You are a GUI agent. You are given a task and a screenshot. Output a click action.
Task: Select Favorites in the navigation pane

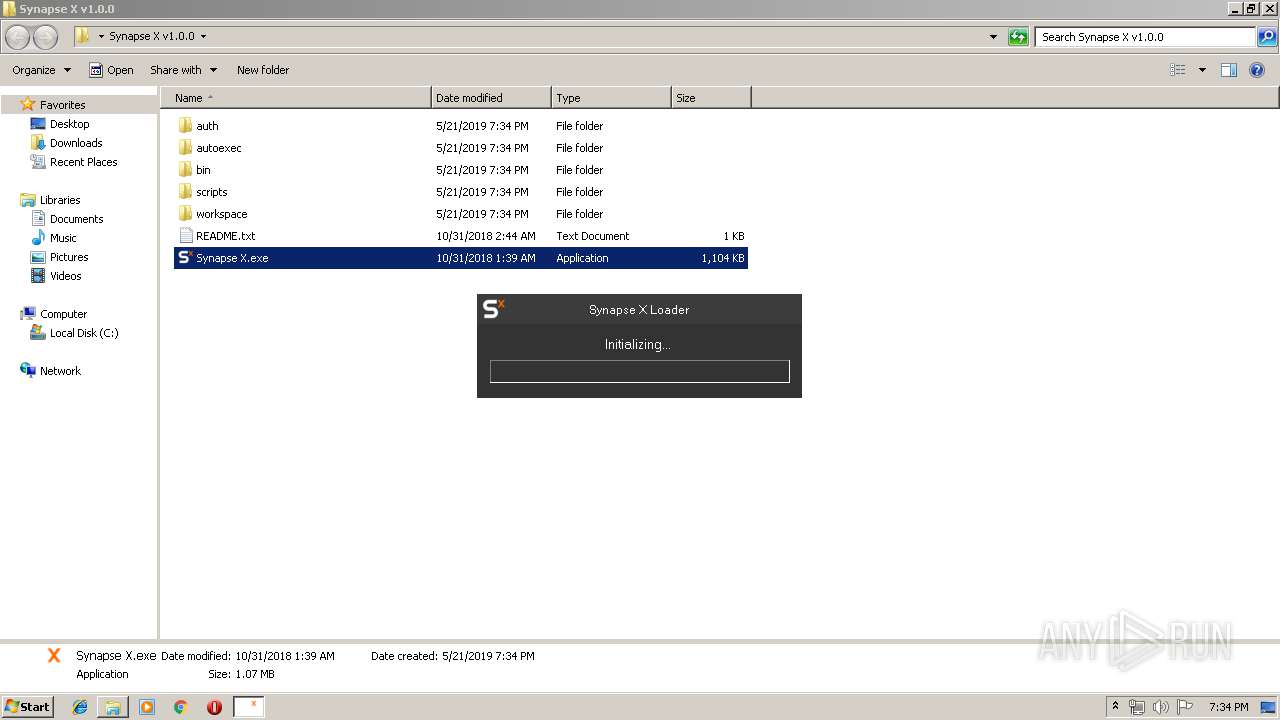(x=62, y=105)
